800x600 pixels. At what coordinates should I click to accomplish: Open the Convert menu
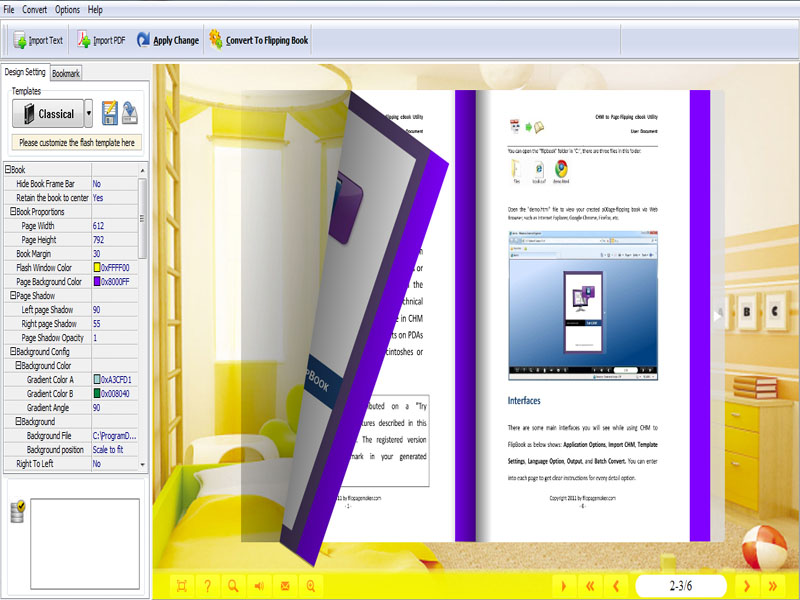[34, 9]
